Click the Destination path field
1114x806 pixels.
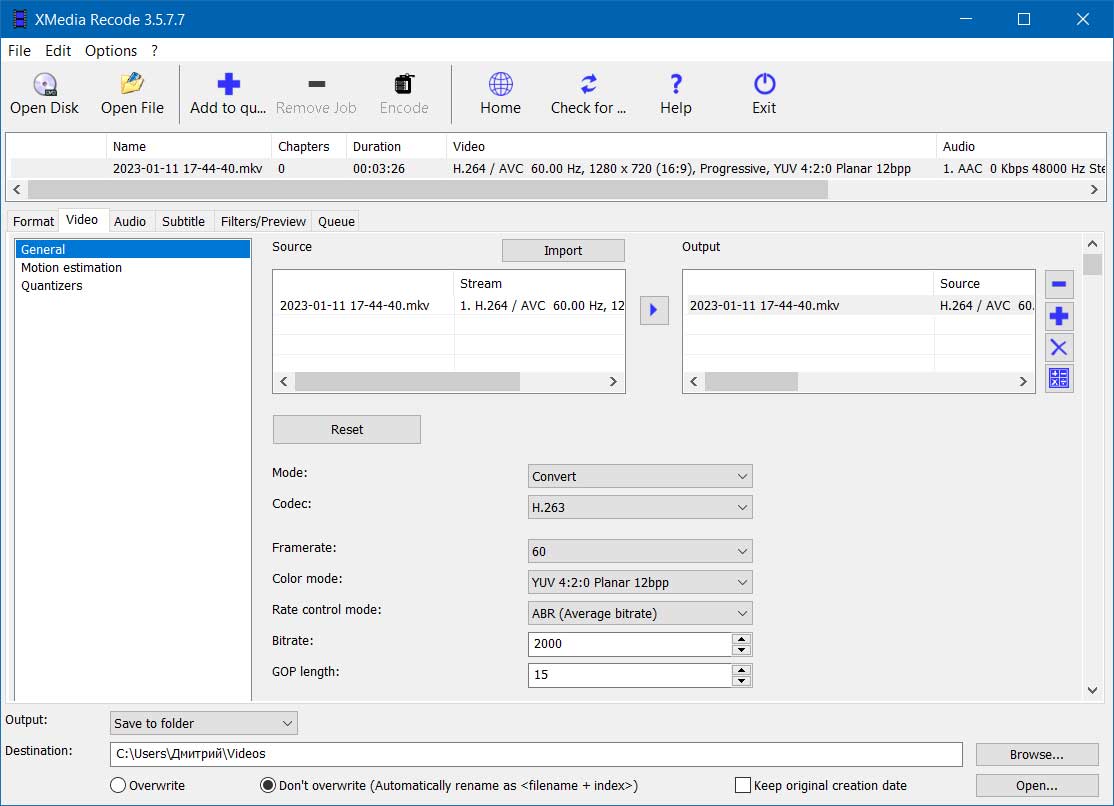(x=536, y=754)
